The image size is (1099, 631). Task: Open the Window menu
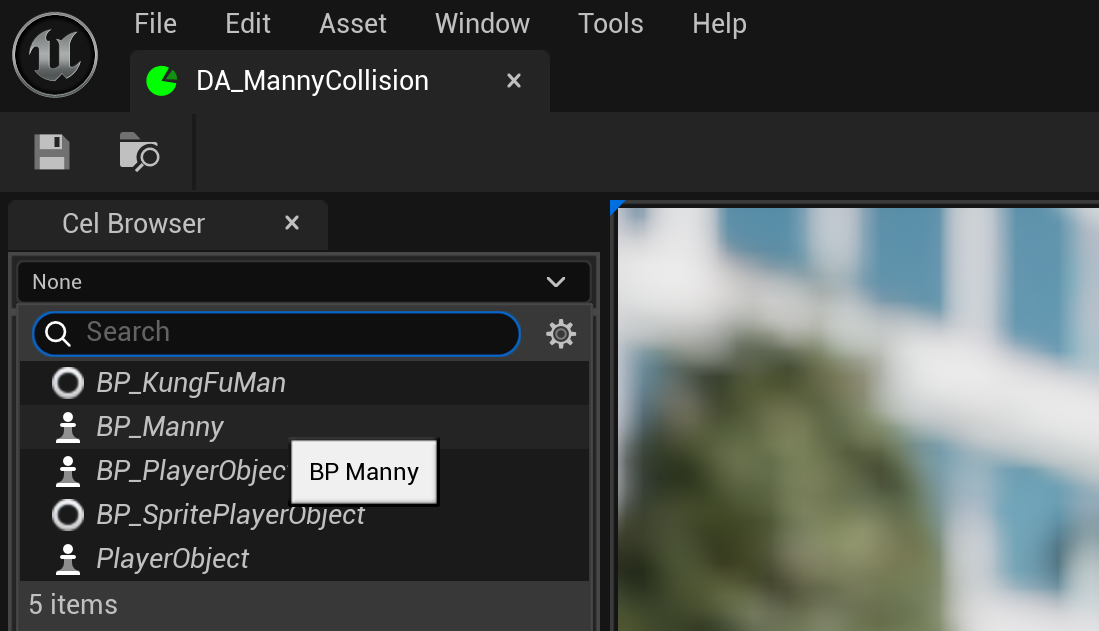pyautogui.click(x=482, y=23)
